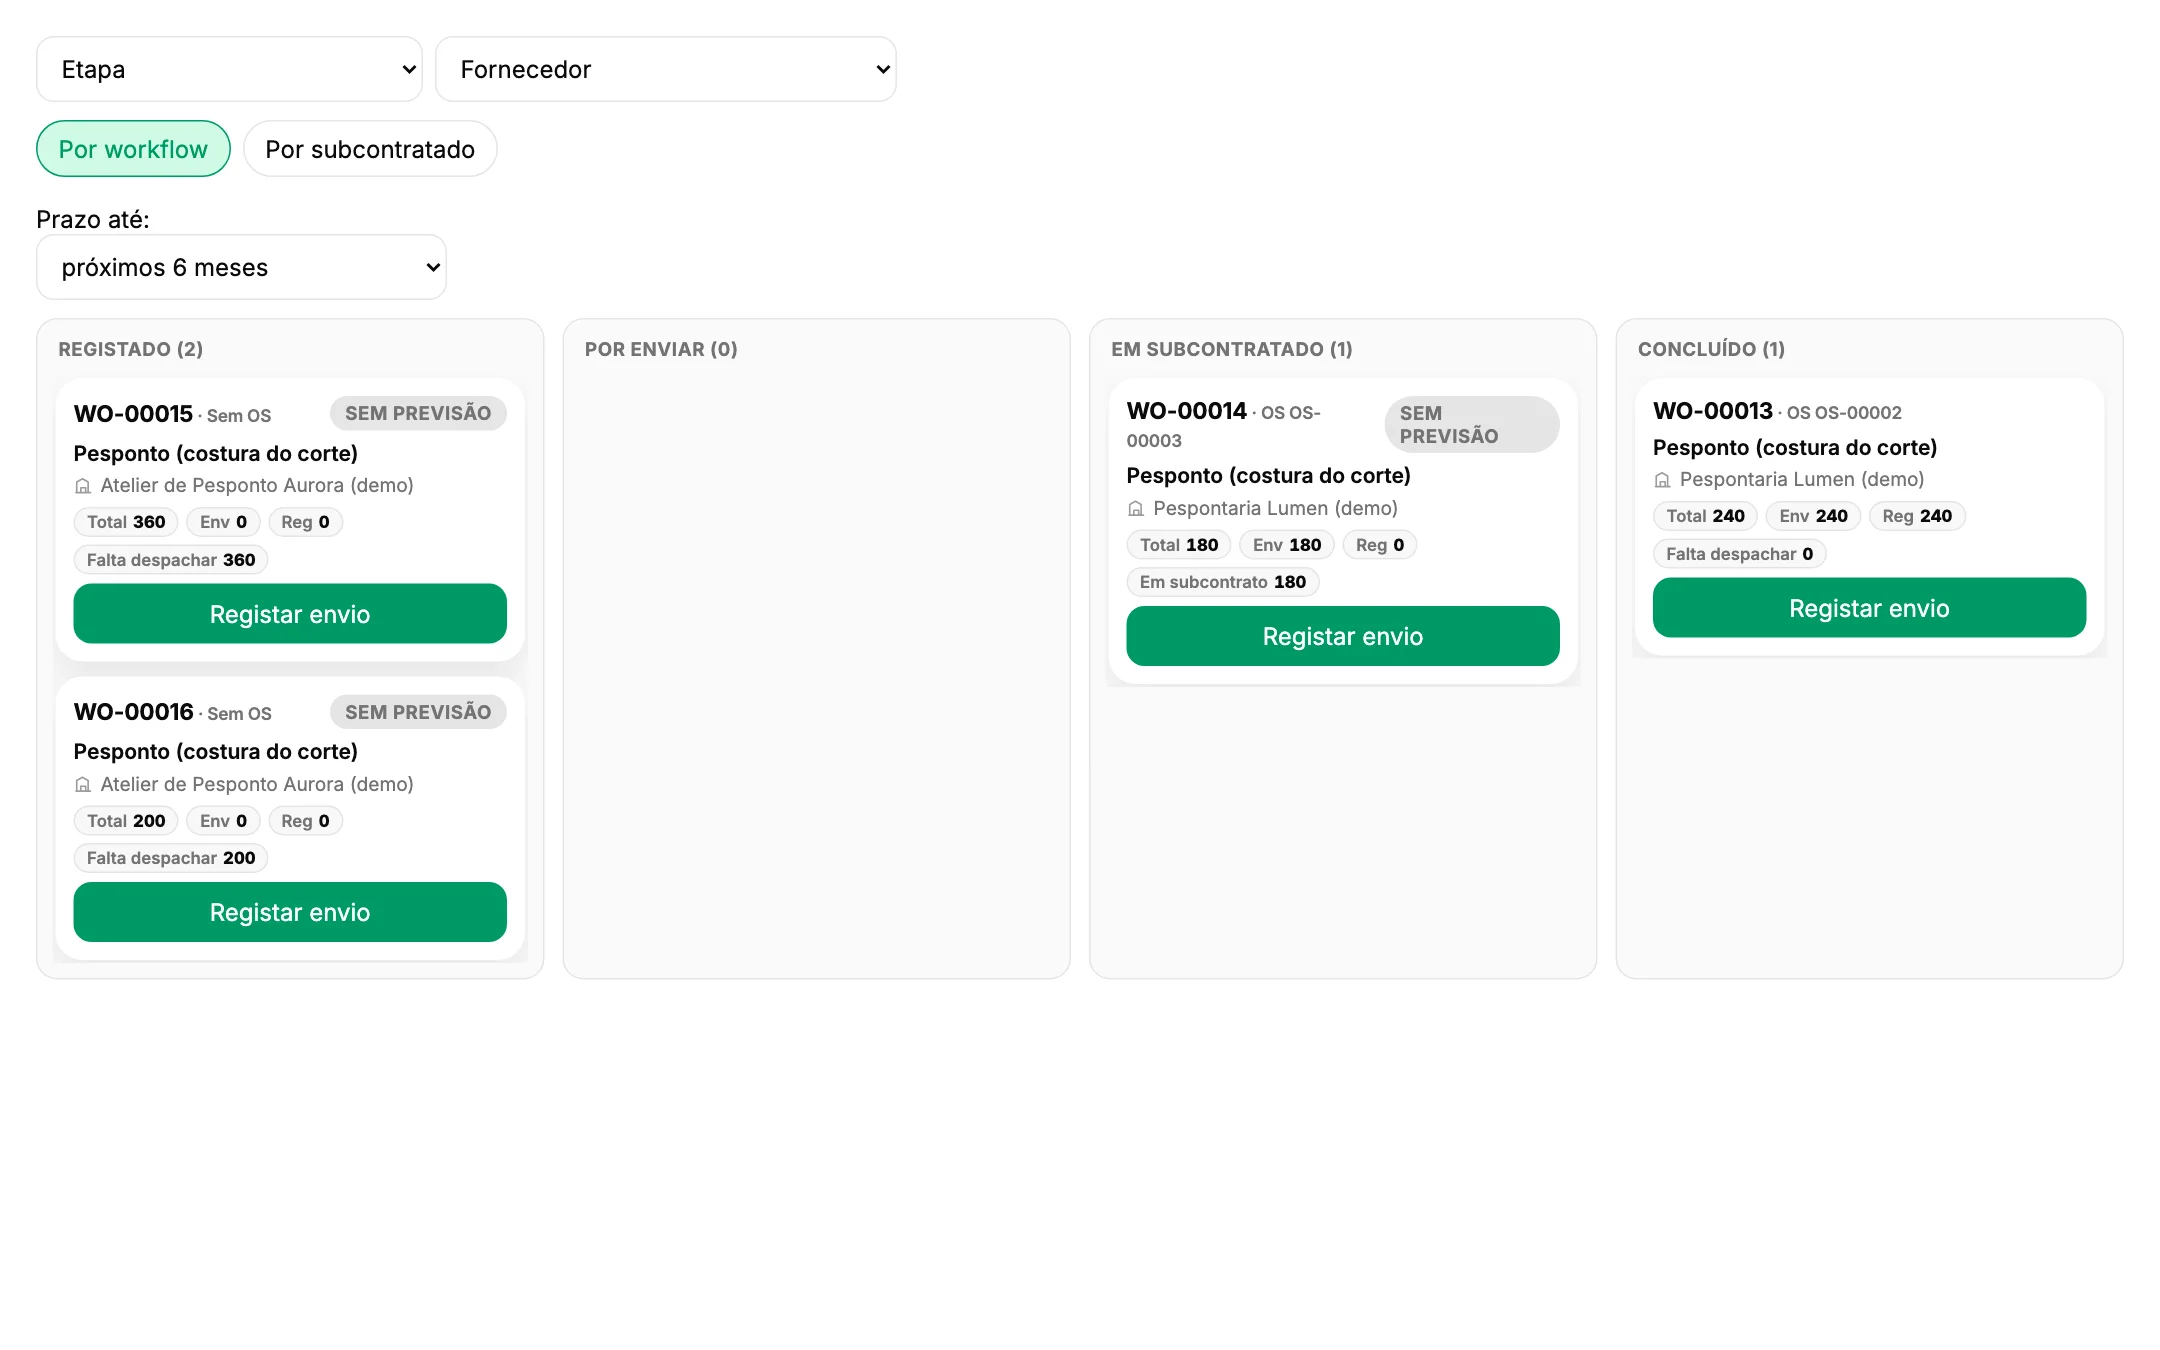Screen dimensions: 2160x1350
Task: Select work order title WO-00016
Action: [x=133, y=712]
